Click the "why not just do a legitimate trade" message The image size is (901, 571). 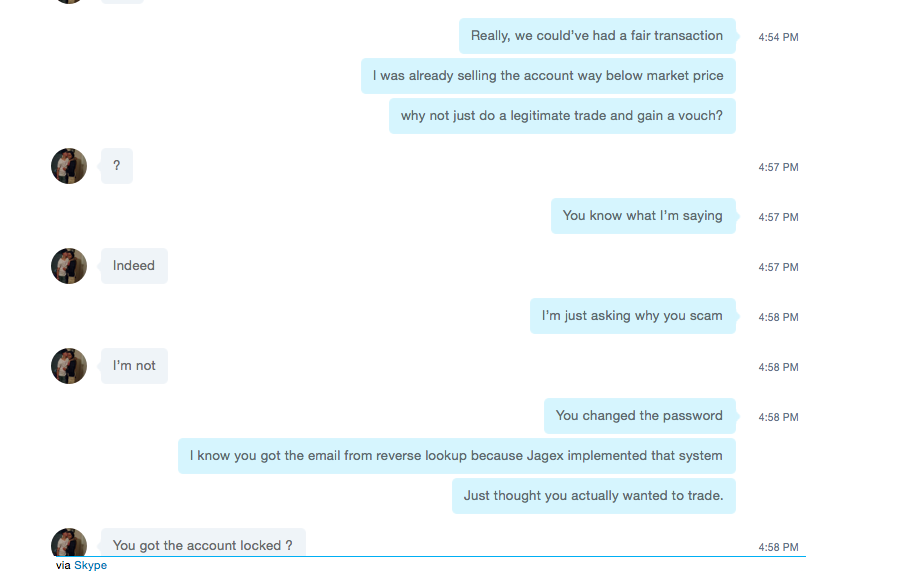pos(562,116)
